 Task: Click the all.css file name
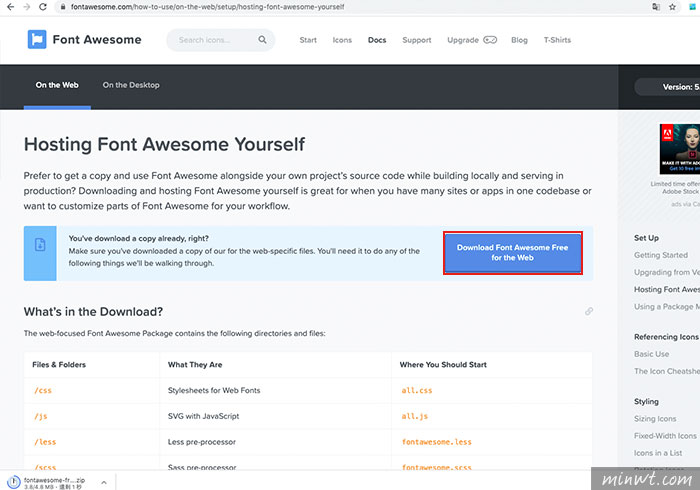[x=417, y=390]
